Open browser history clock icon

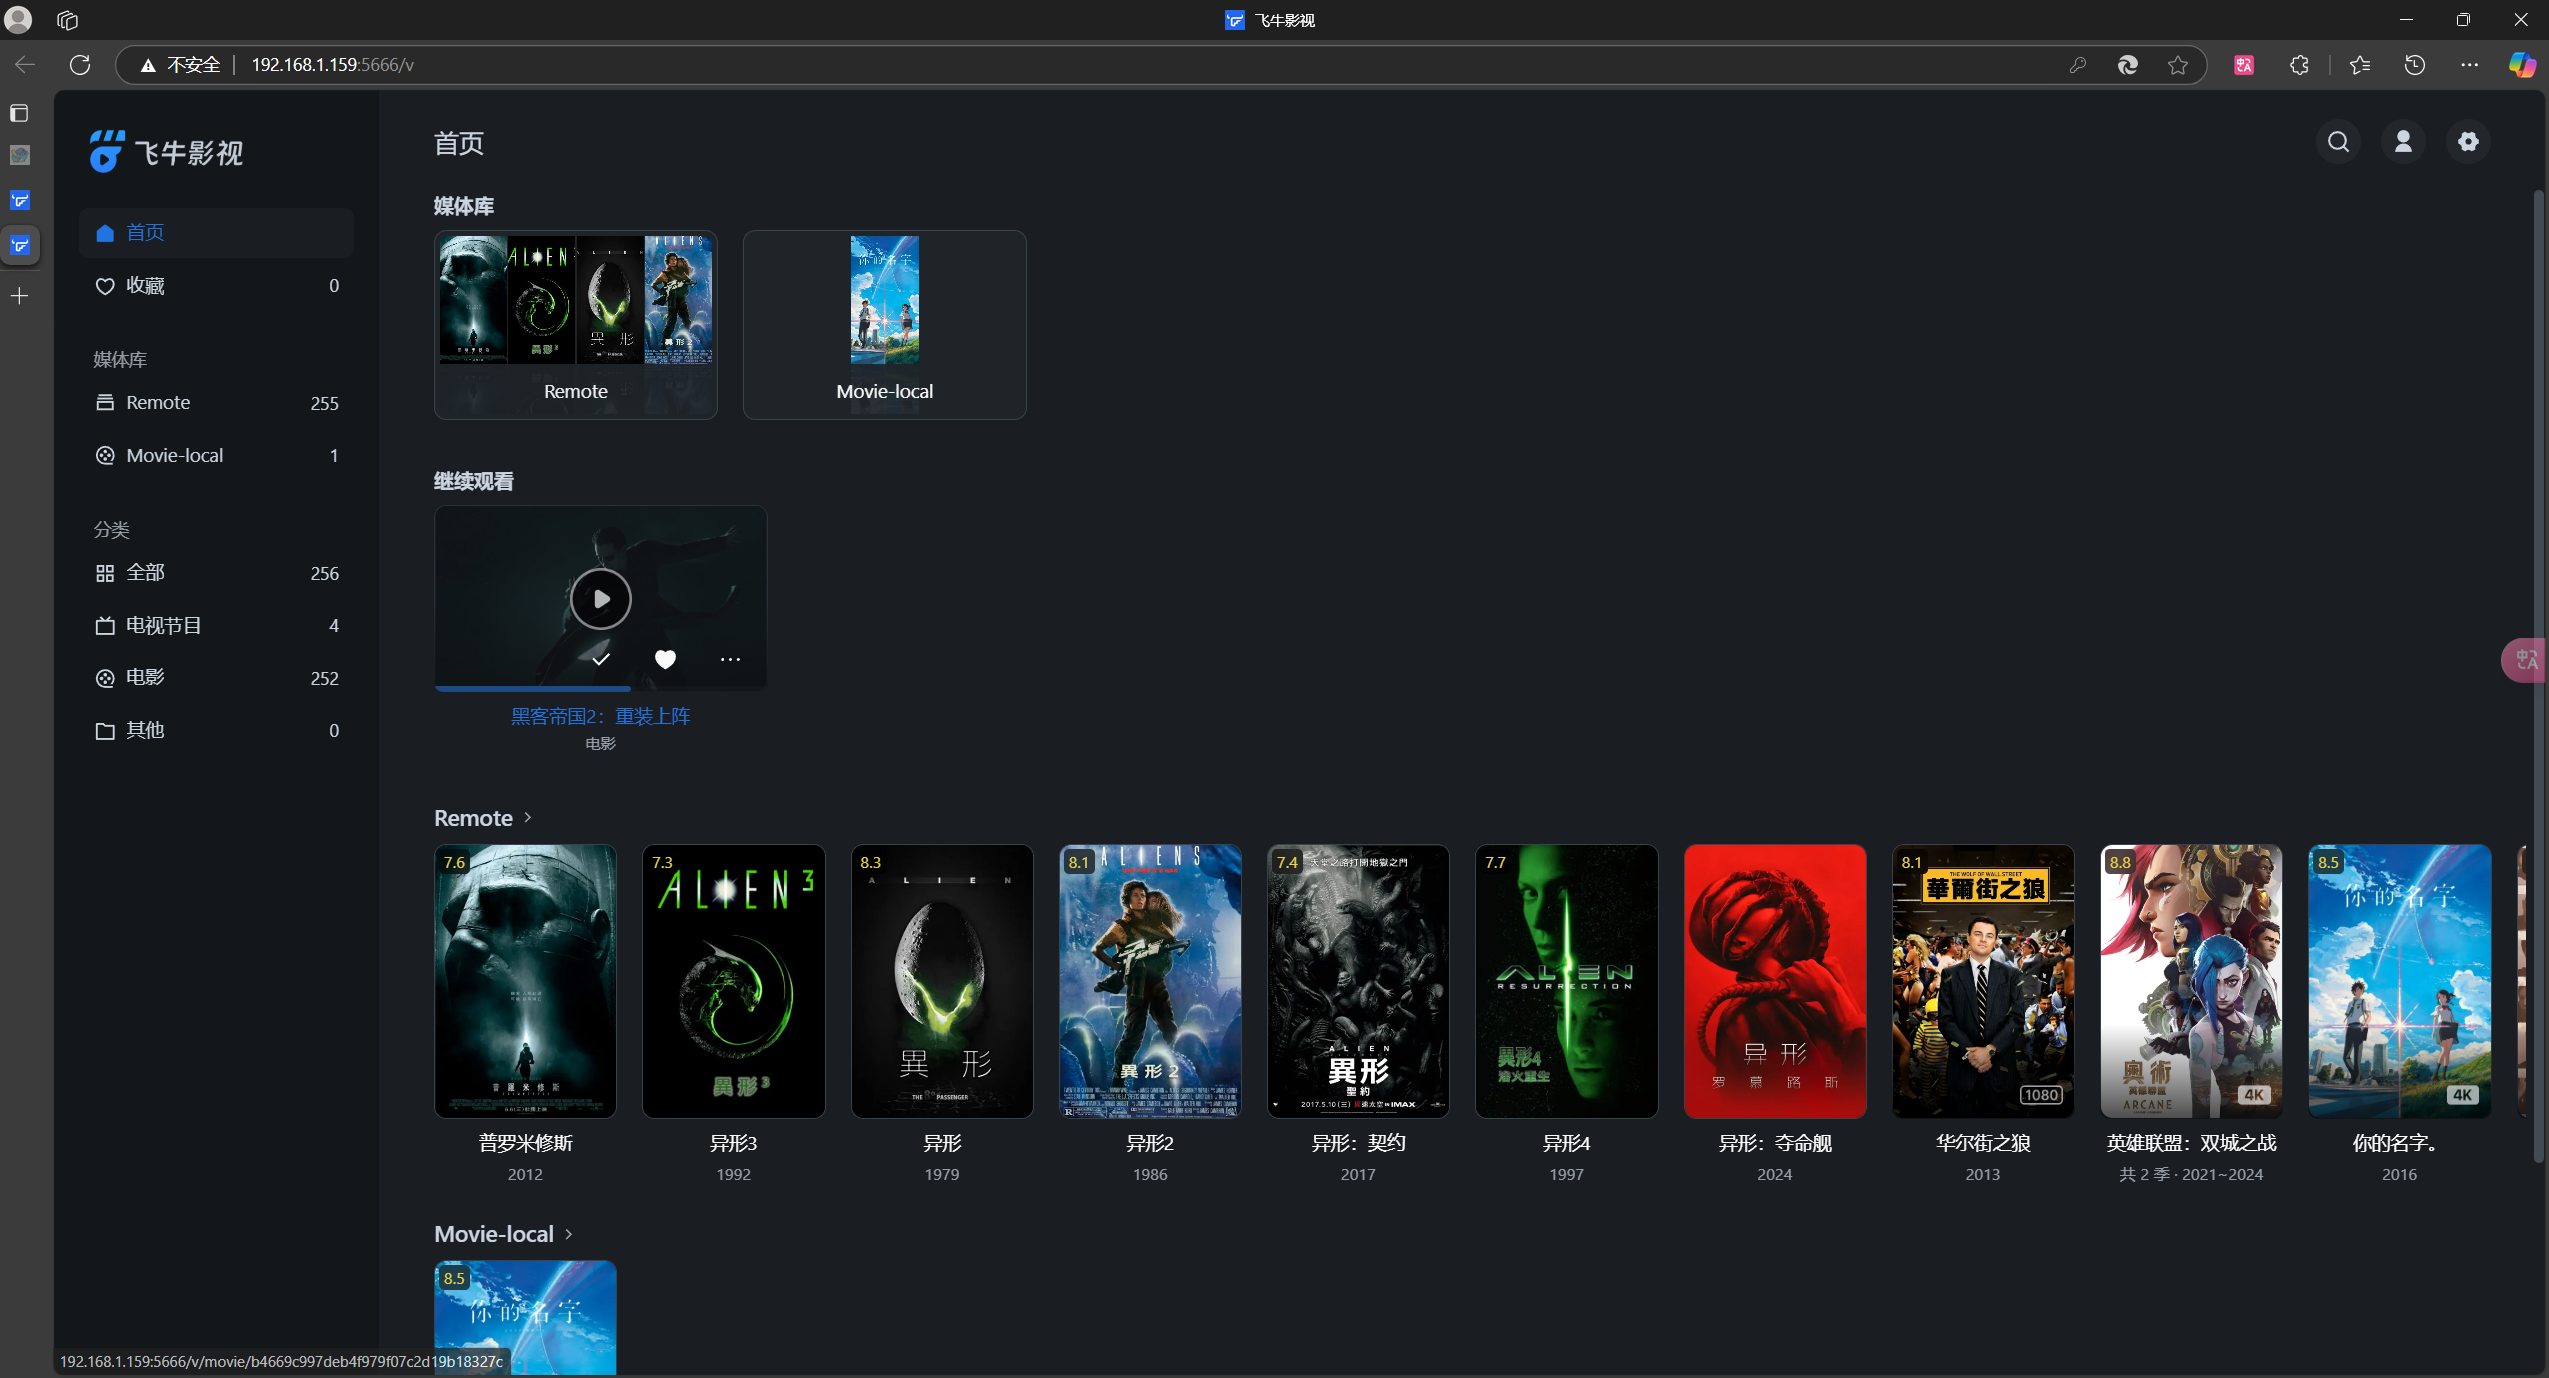coord(2414,65)
